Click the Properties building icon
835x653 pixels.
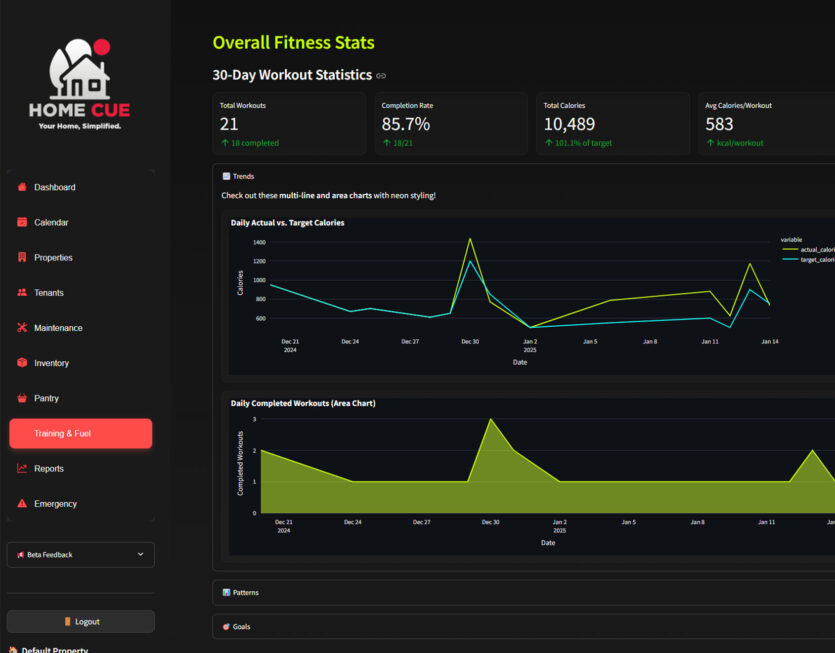tap(22, 257)
